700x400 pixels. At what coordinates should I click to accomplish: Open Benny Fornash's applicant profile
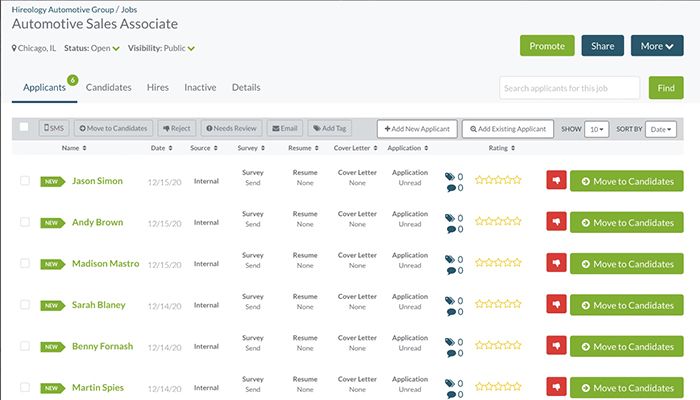pos(102,346)
